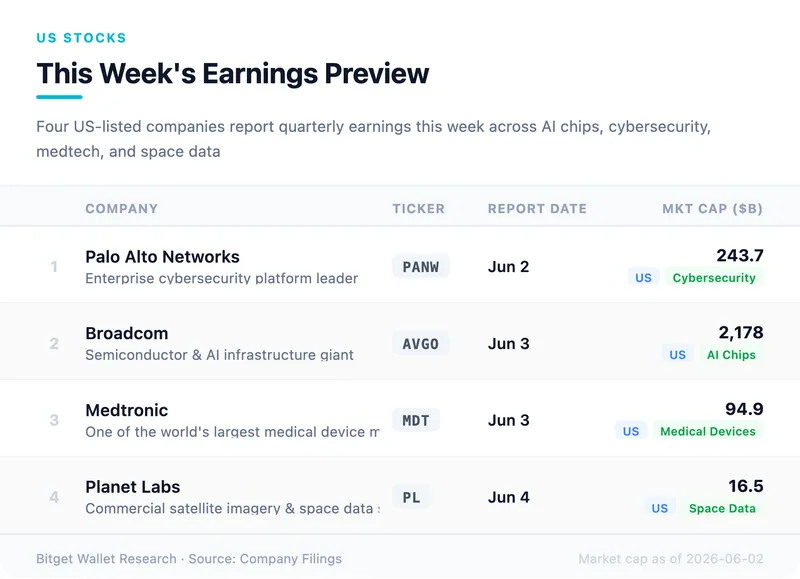Click the PANW ticker badge
800x579 pixels.
(420, 266)
